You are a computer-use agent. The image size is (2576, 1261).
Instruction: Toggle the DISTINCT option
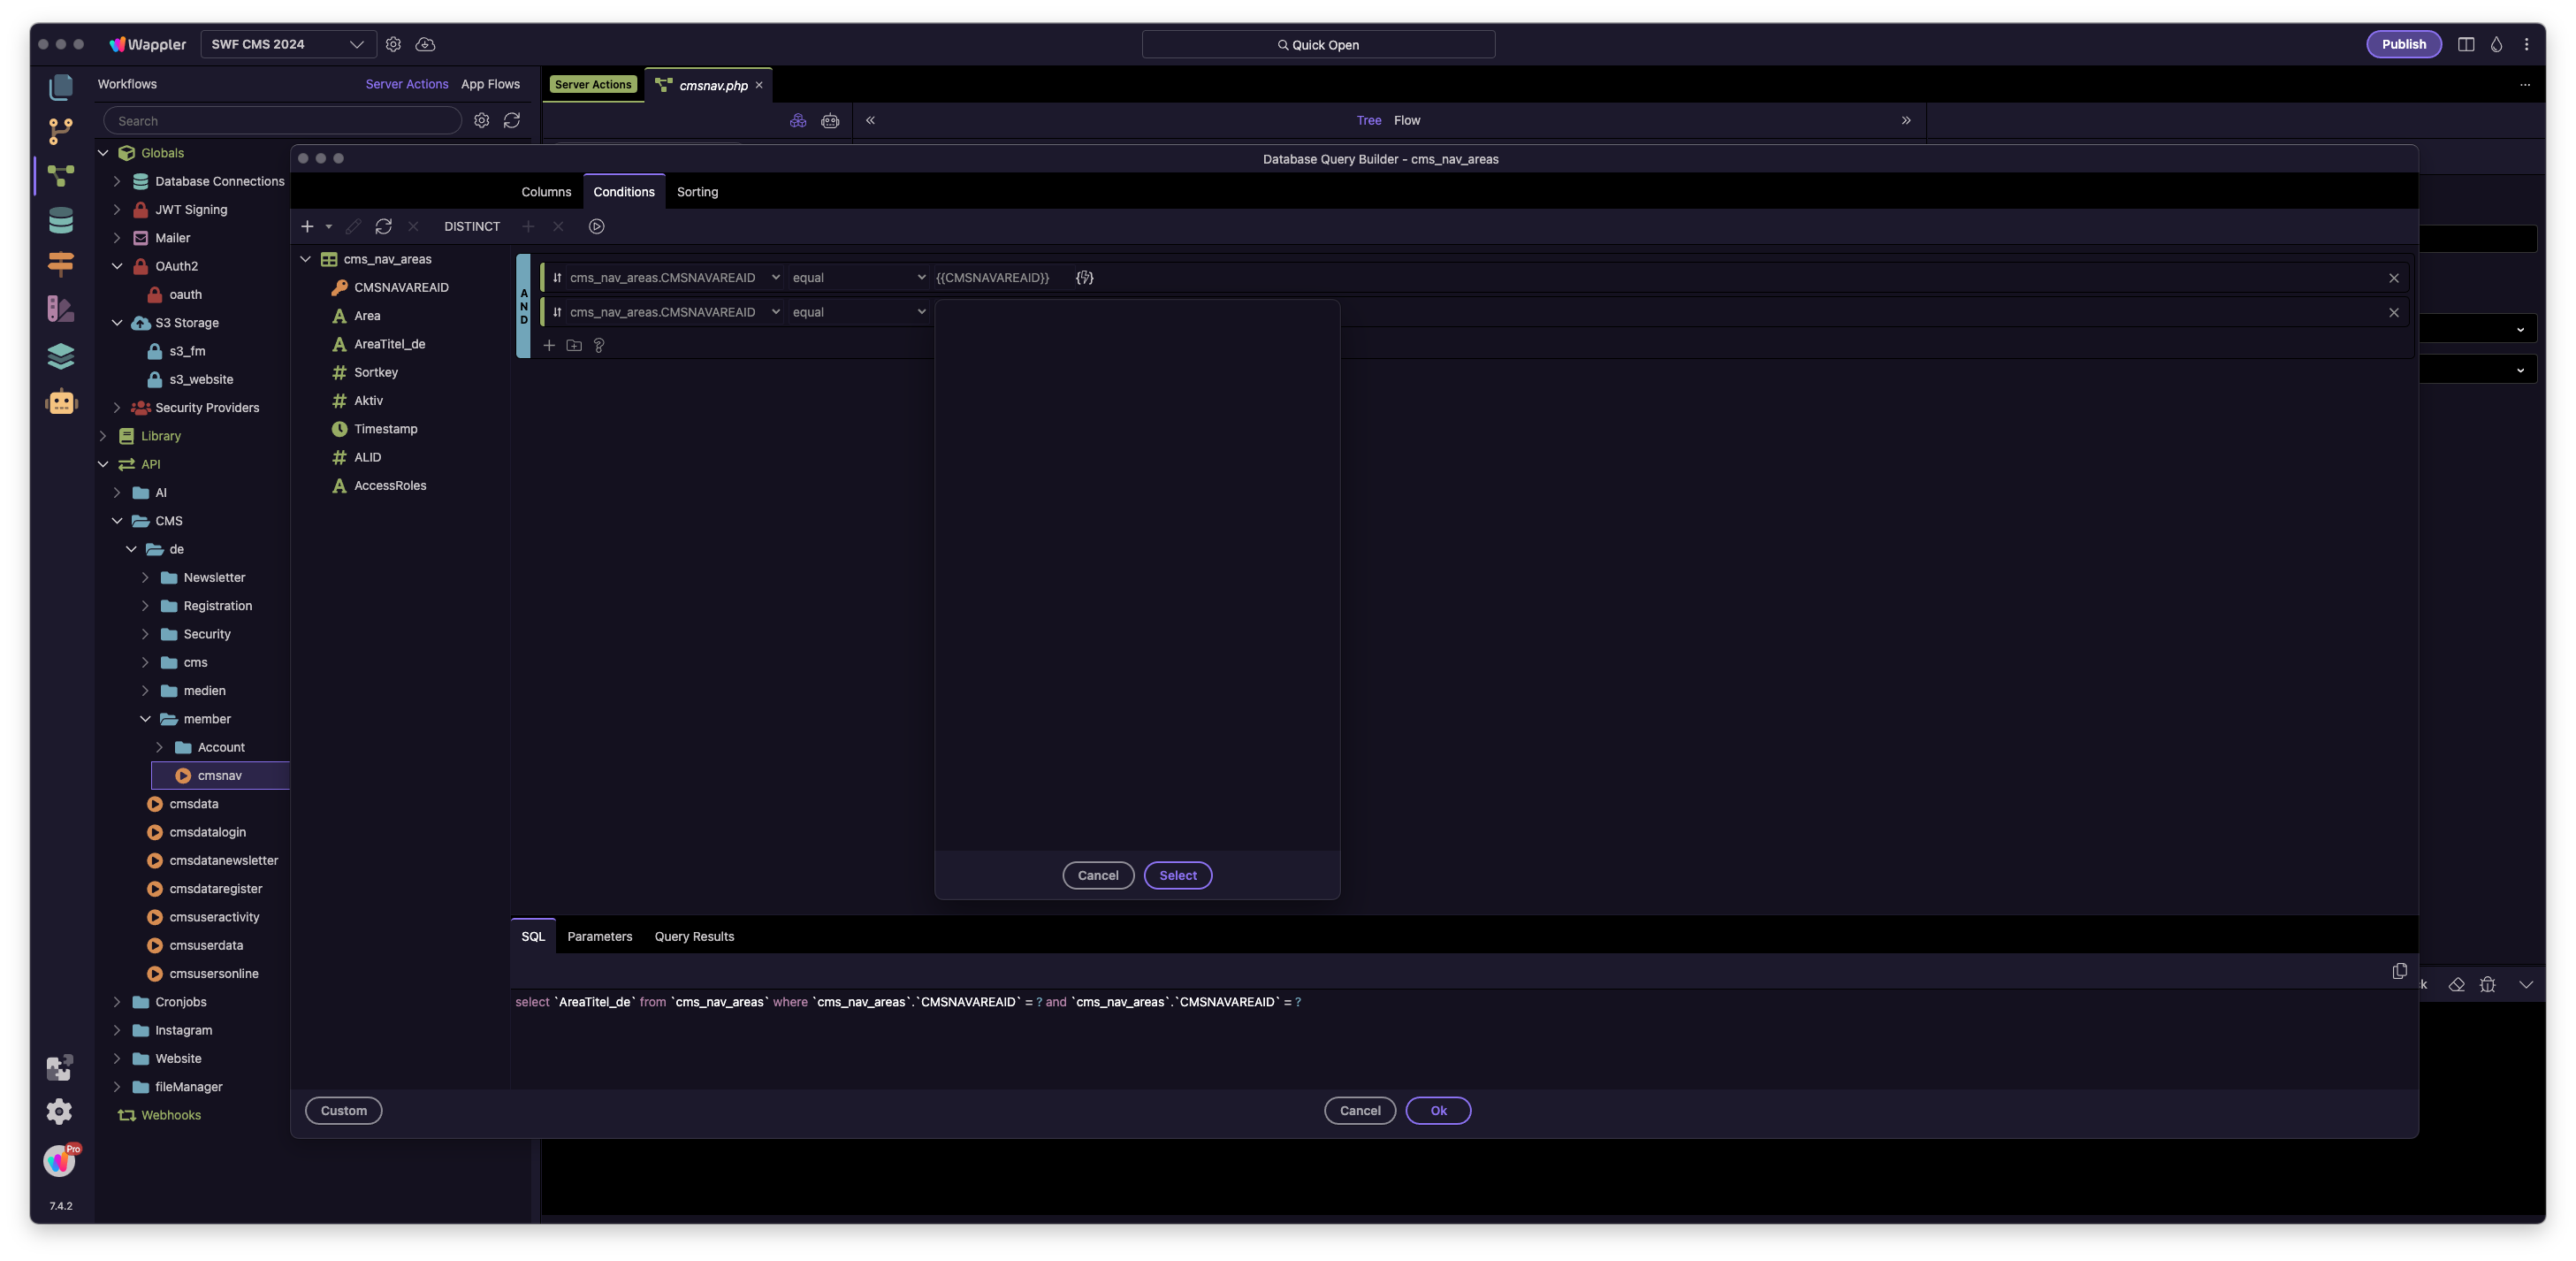tap(472, 227)
